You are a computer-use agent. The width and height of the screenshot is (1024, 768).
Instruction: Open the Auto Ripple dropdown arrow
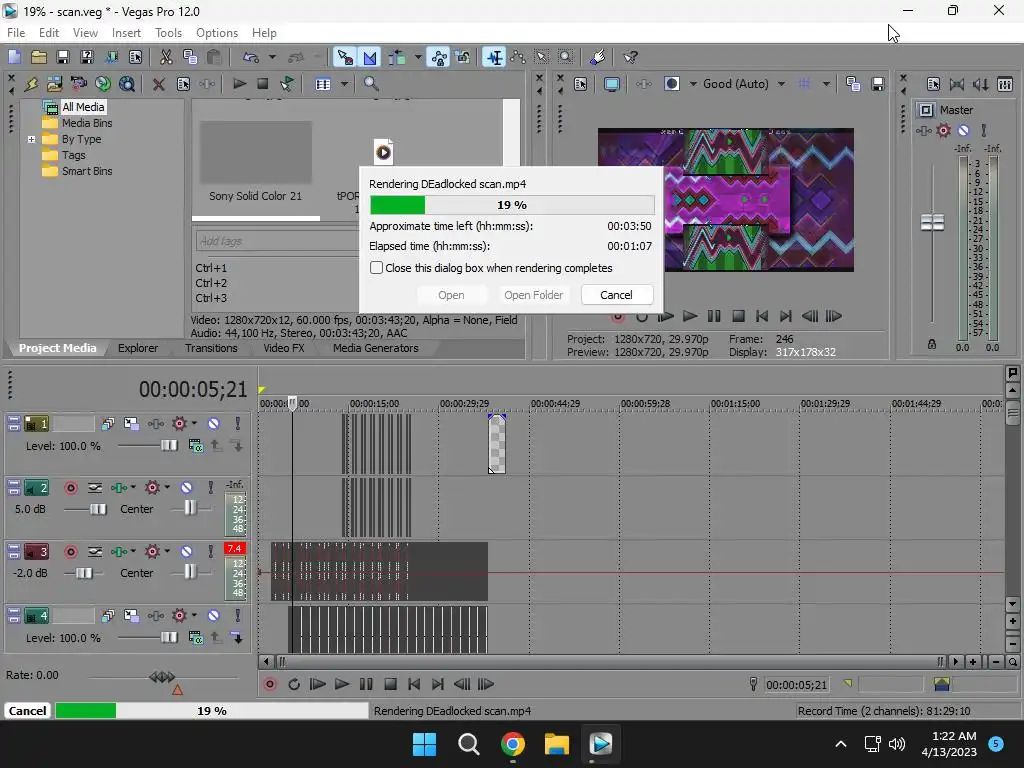click(x=417, y=57)
